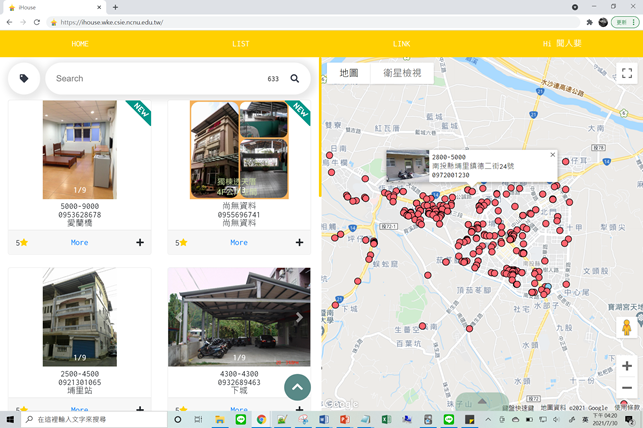Open Chrome from the taskbar

pos(261,419)
